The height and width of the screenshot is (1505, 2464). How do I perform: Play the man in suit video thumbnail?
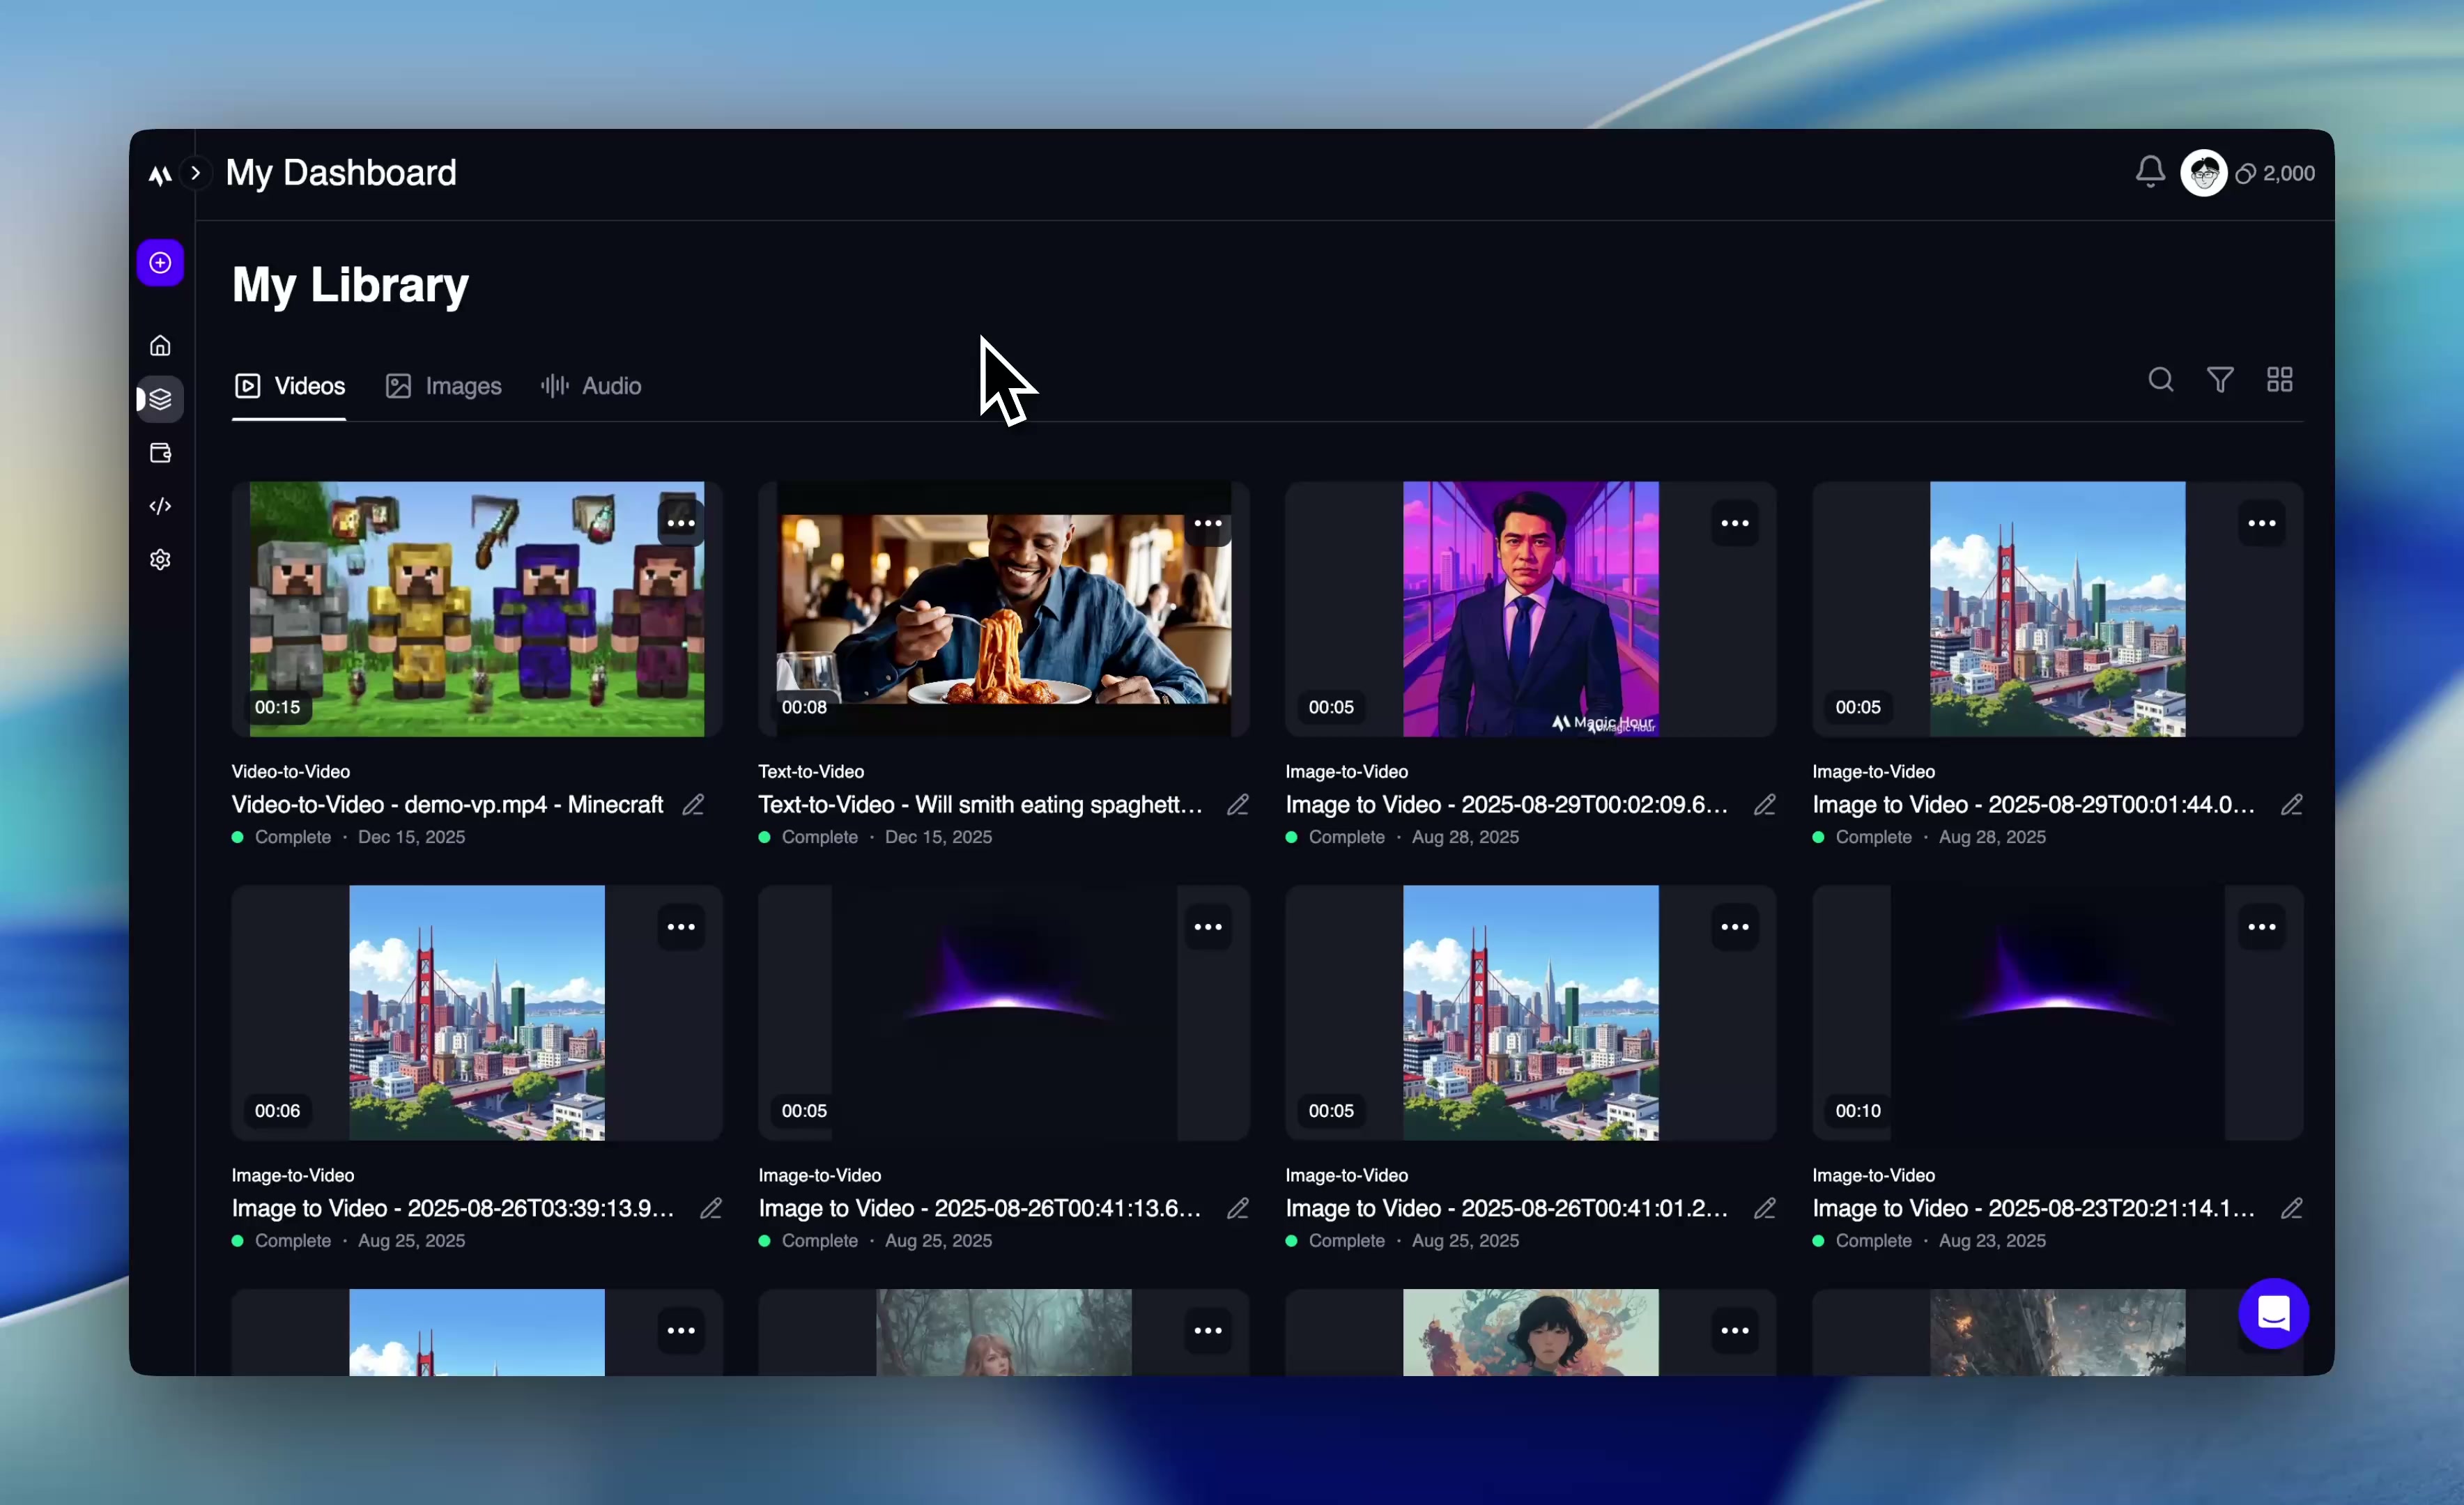point(1530,610)
